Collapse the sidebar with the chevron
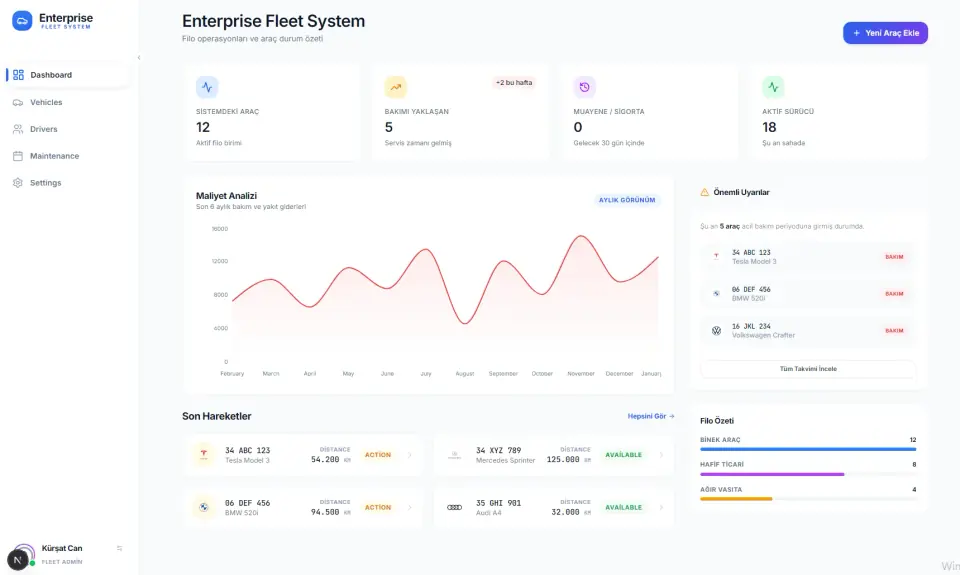This screenshot has width=960, height=575. click(139, 58)
